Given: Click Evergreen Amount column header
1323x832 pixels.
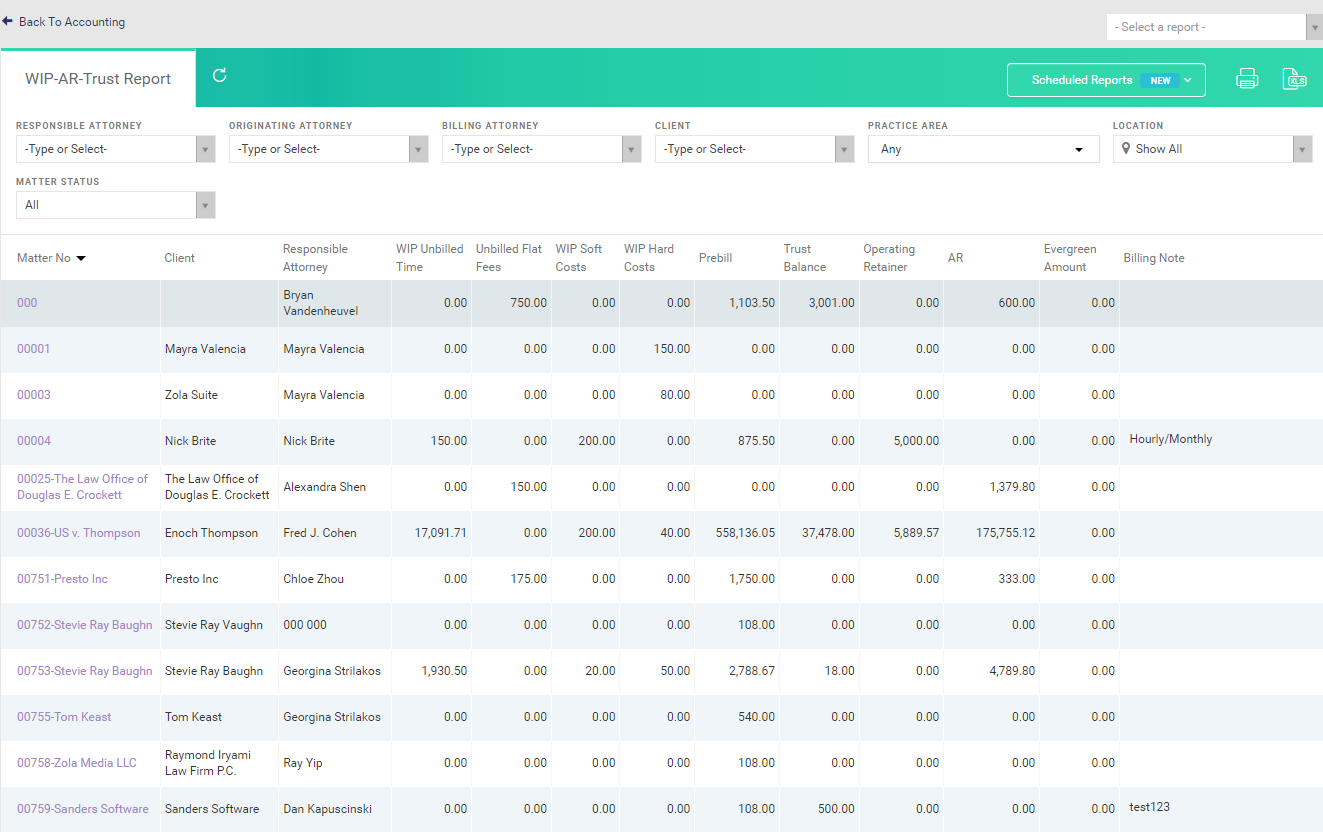Looking at the screenshot, I should (1070, 258).
